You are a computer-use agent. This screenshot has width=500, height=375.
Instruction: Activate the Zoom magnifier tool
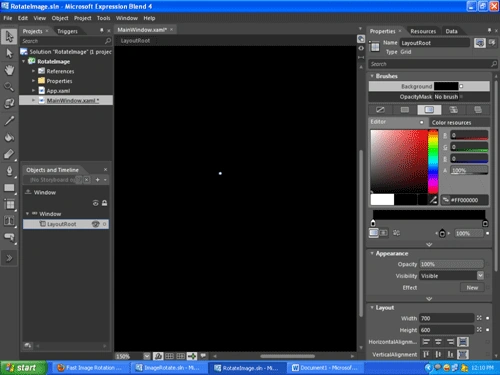pyautogui.click(x=9, y=87)
